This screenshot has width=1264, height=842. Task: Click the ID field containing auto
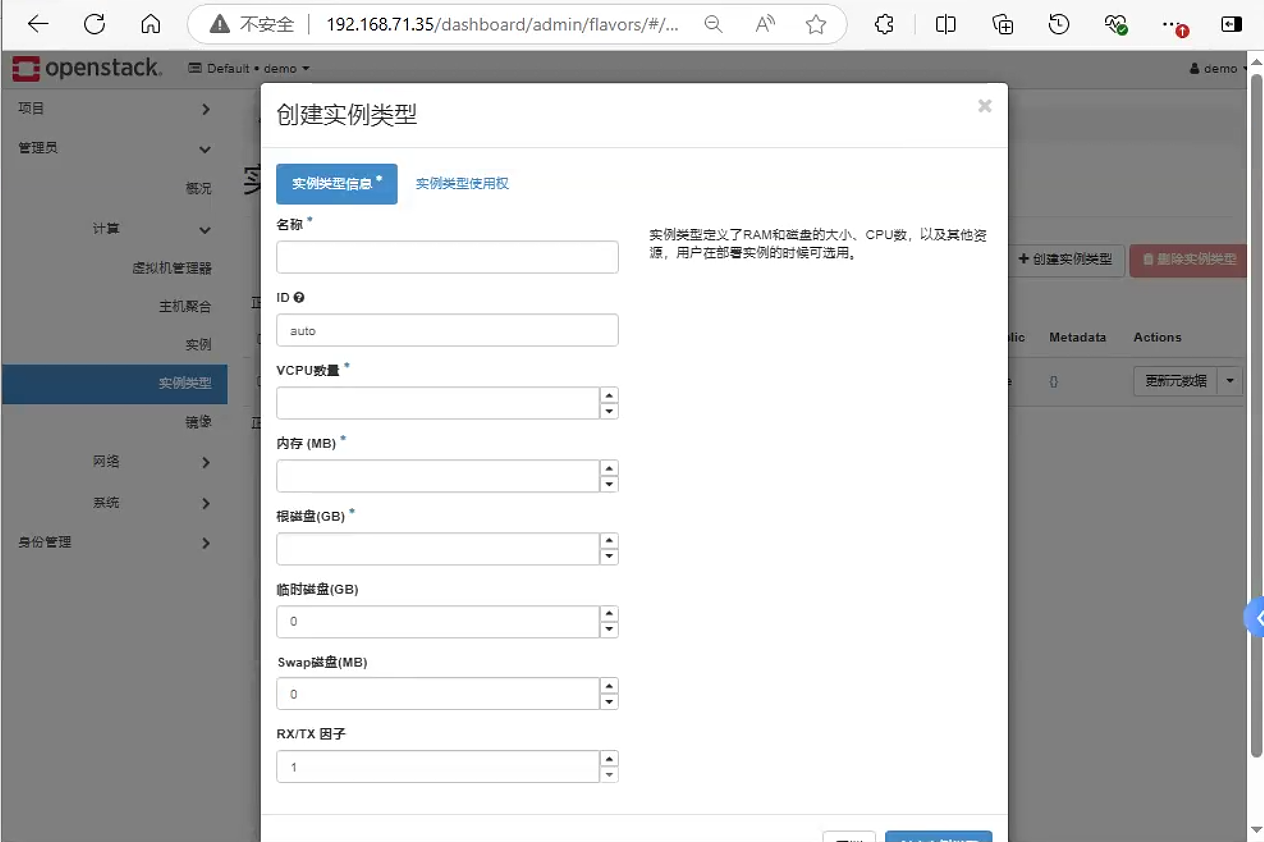447,330
